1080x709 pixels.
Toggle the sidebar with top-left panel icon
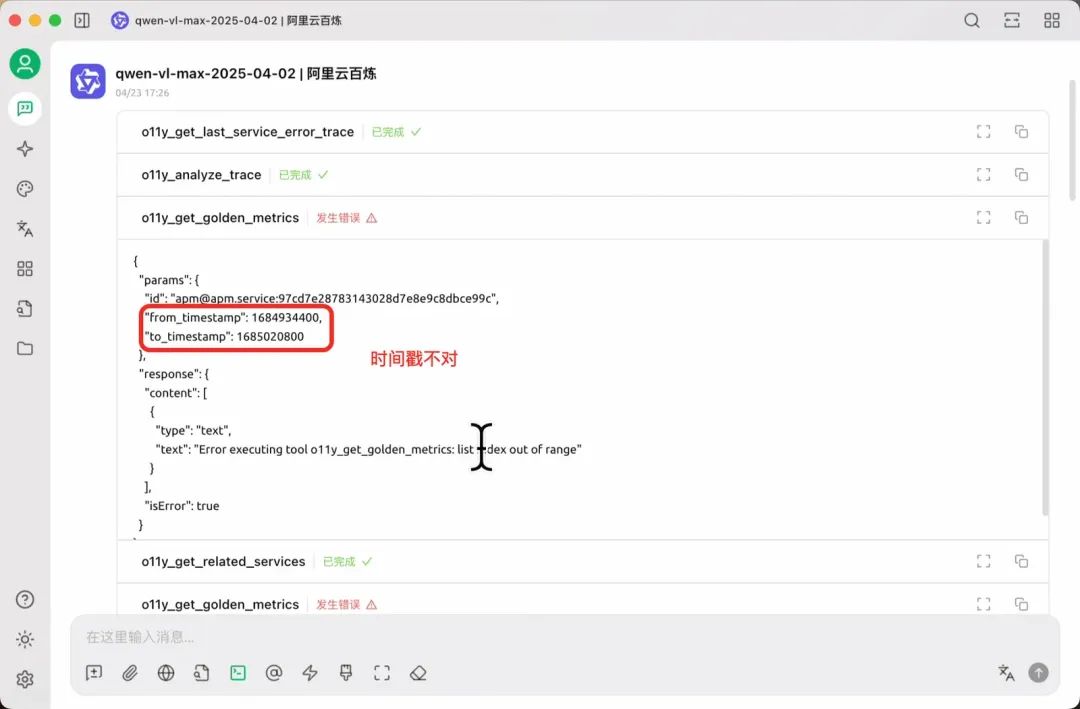81,19
